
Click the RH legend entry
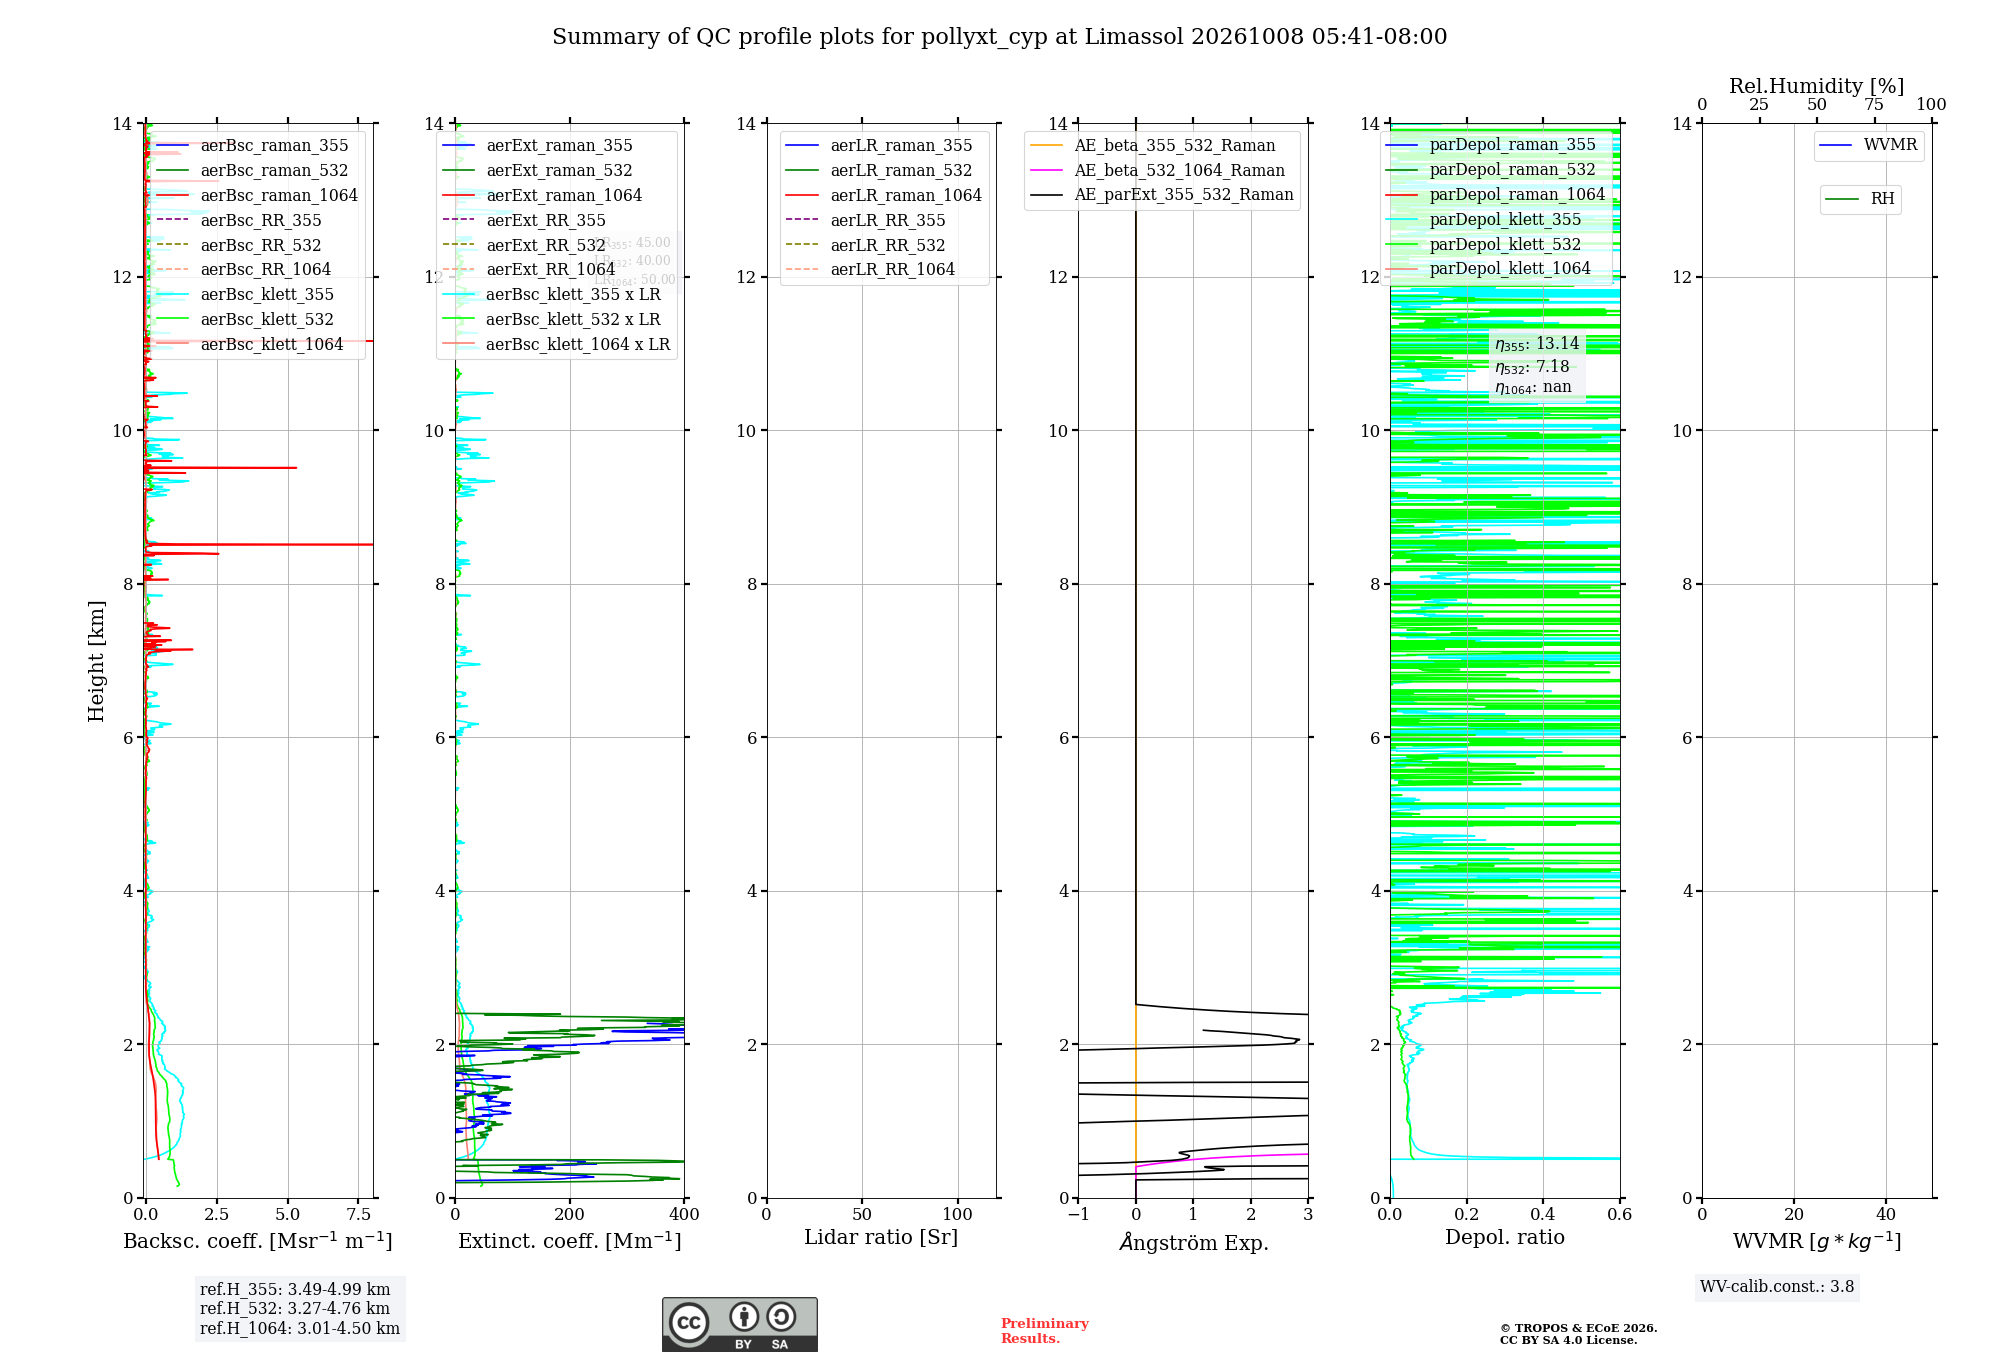tap(1860, 199)
